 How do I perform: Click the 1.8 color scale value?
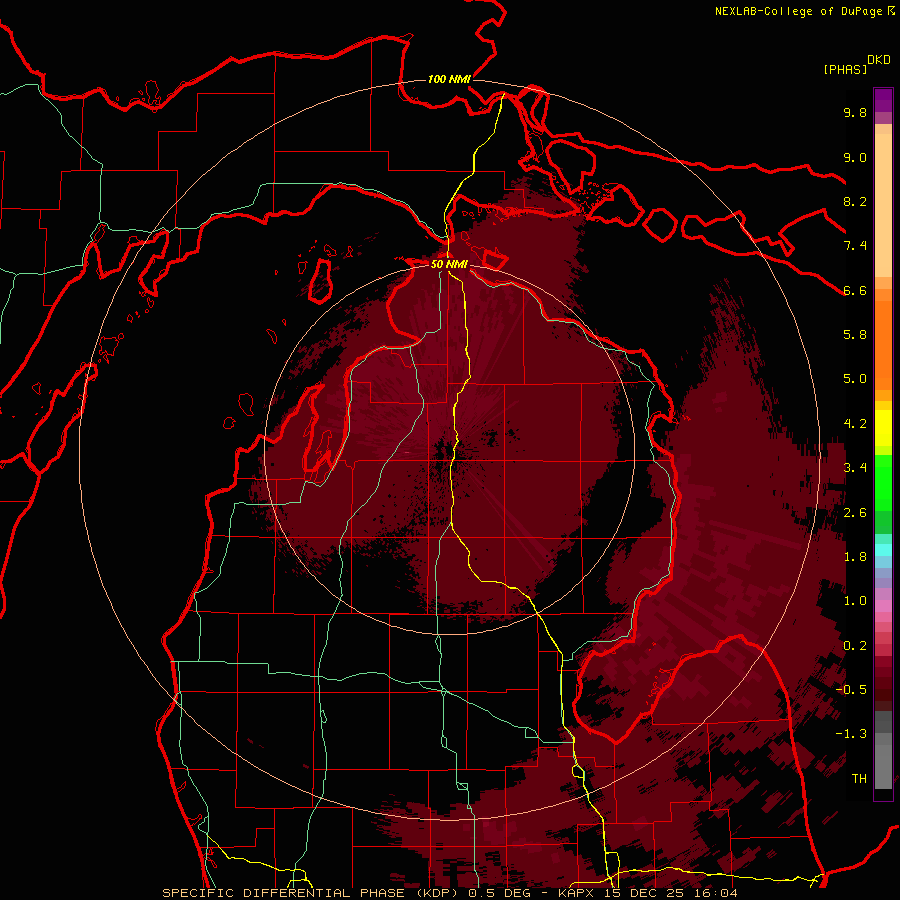click(x=855, y=557)
